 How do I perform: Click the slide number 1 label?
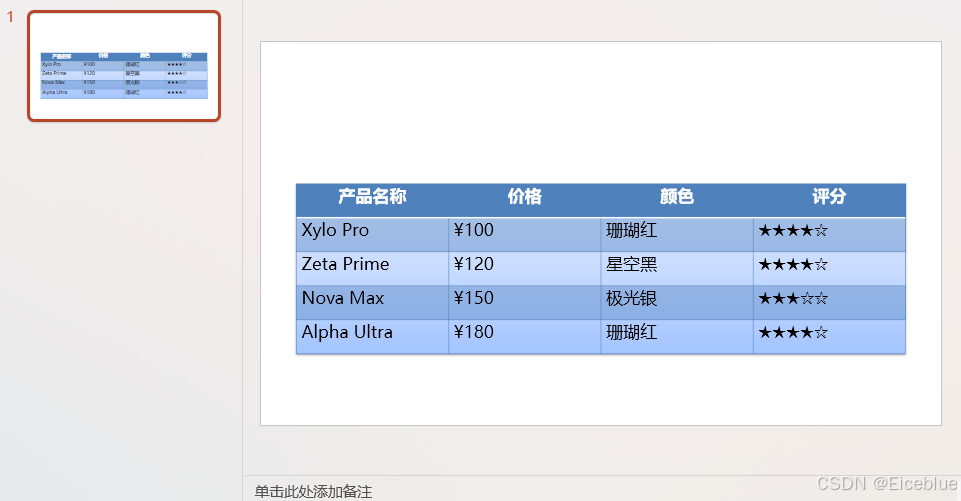(10, 17)
